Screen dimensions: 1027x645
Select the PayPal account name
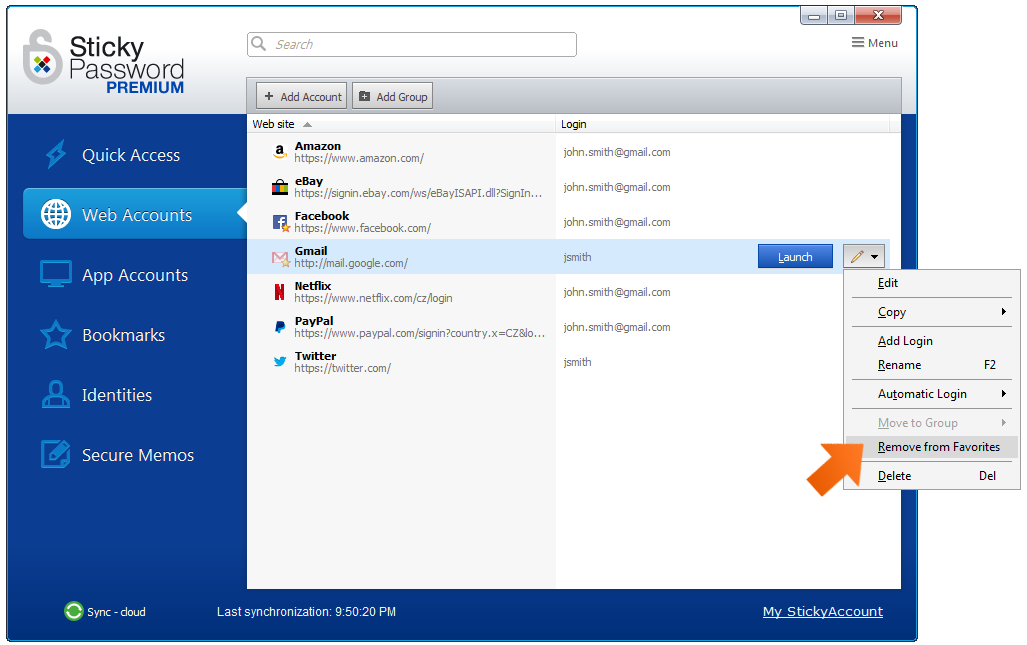(314, 321)
